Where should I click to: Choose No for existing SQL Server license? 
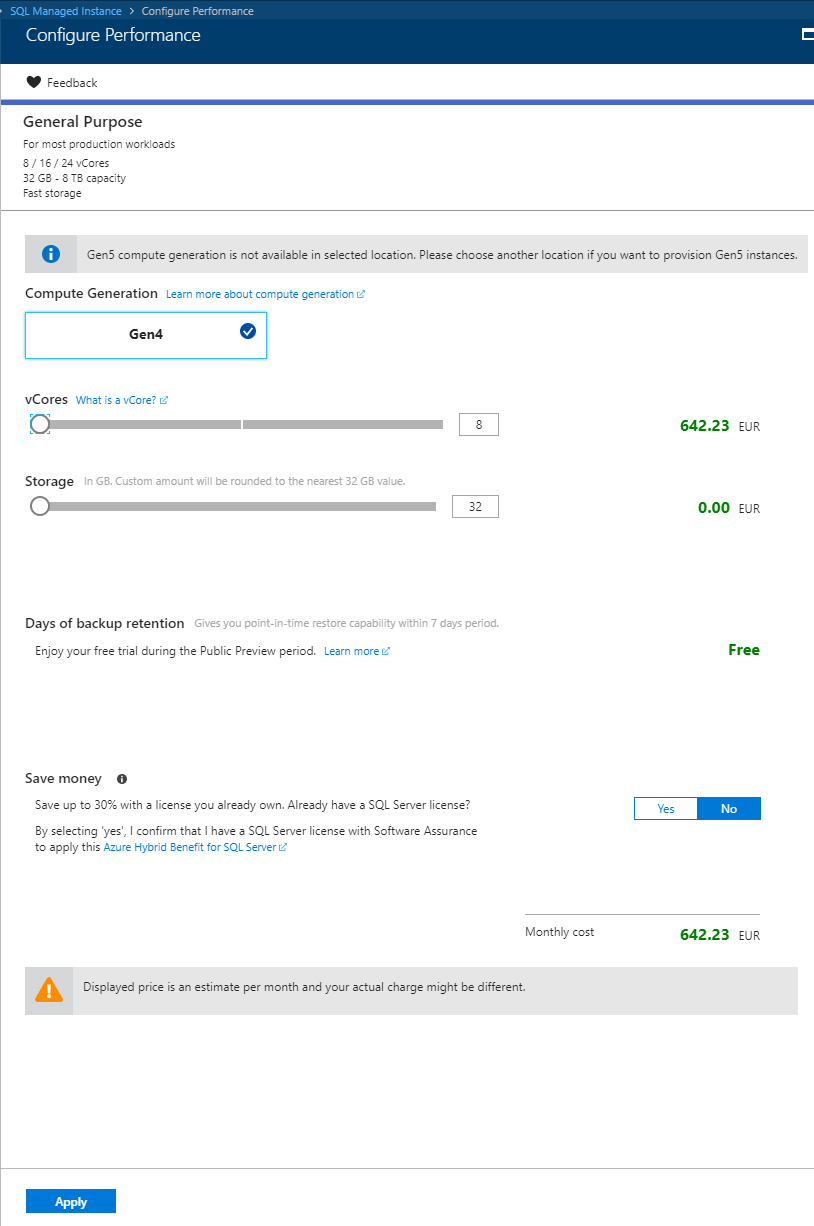click(x=728, y=808)
